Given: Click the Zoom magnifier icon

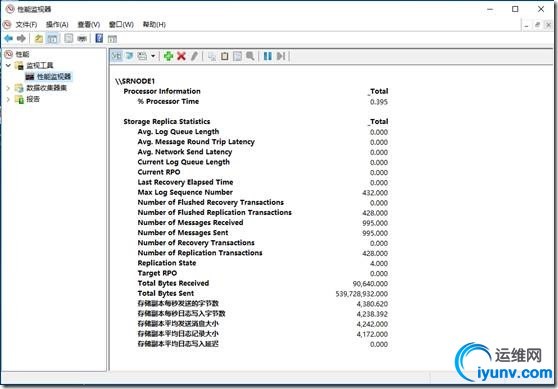Looking at the screenshot, I should (x=251, y=56).
